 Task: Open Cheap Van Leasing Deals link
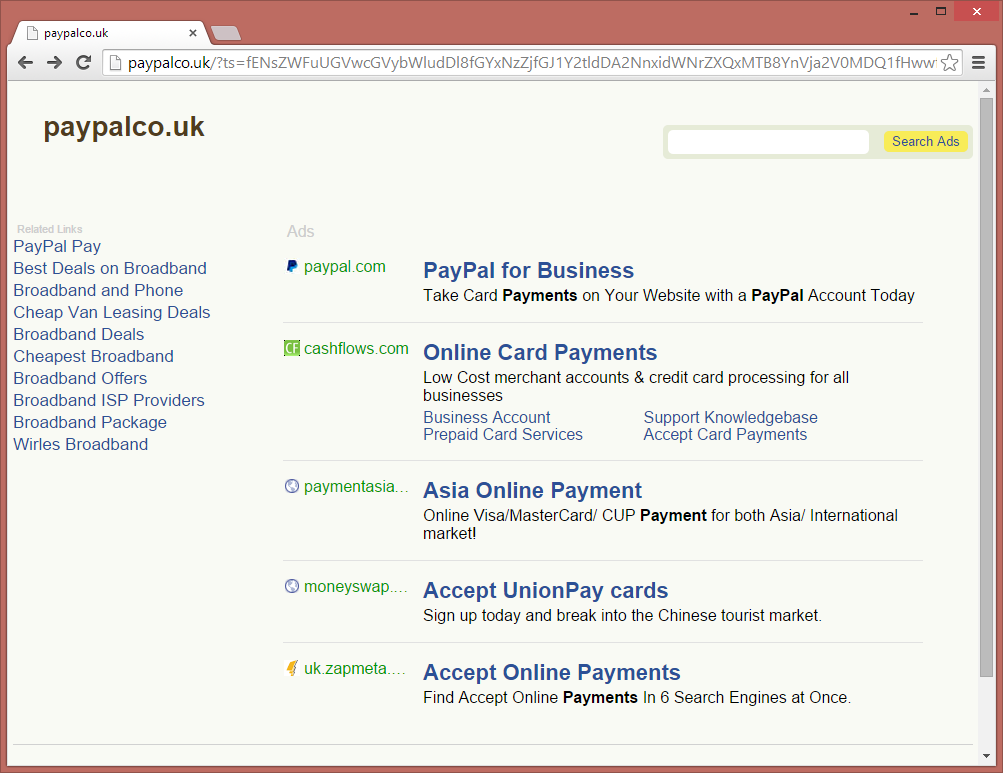click(x=112, y=312)
